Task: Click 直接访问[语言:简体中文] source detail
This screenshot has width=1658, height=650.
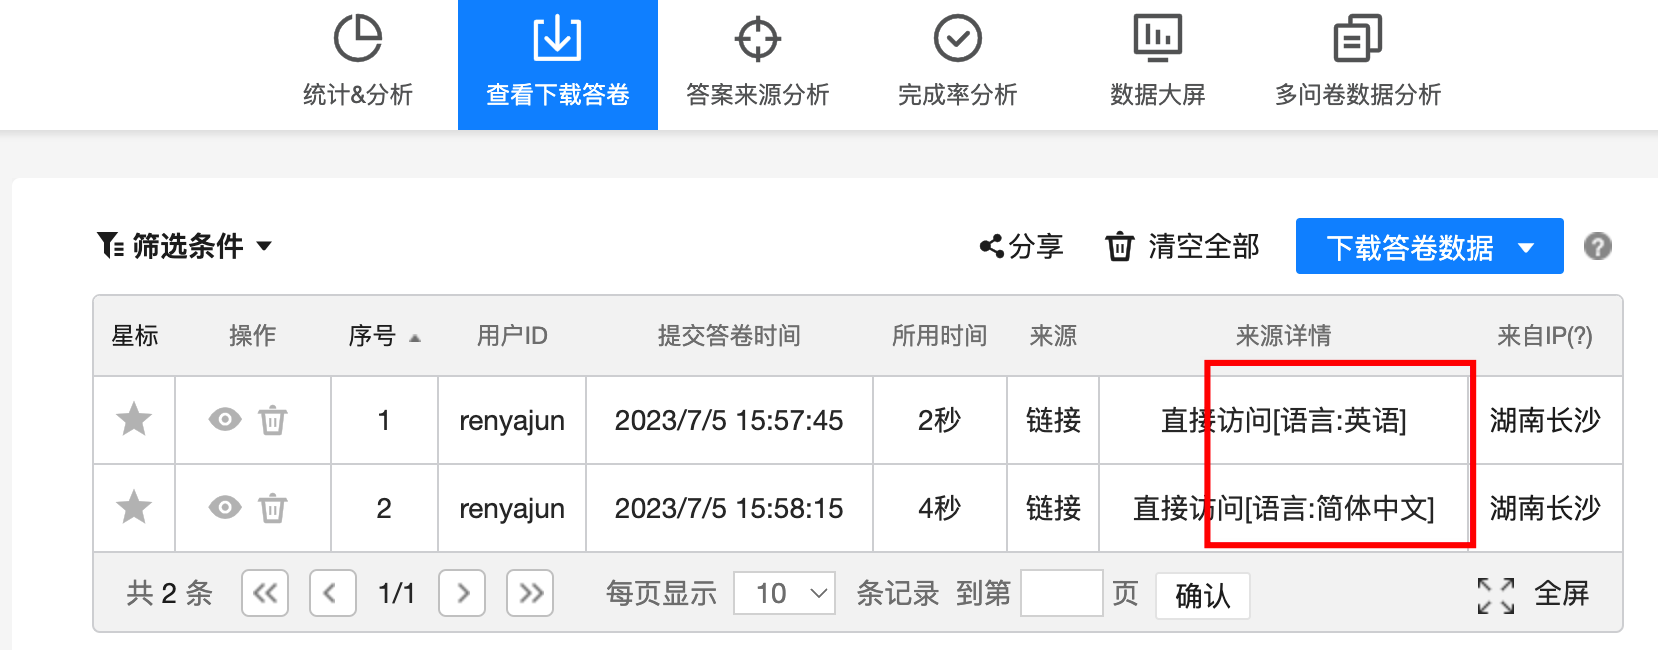Action: (1284, 509)
